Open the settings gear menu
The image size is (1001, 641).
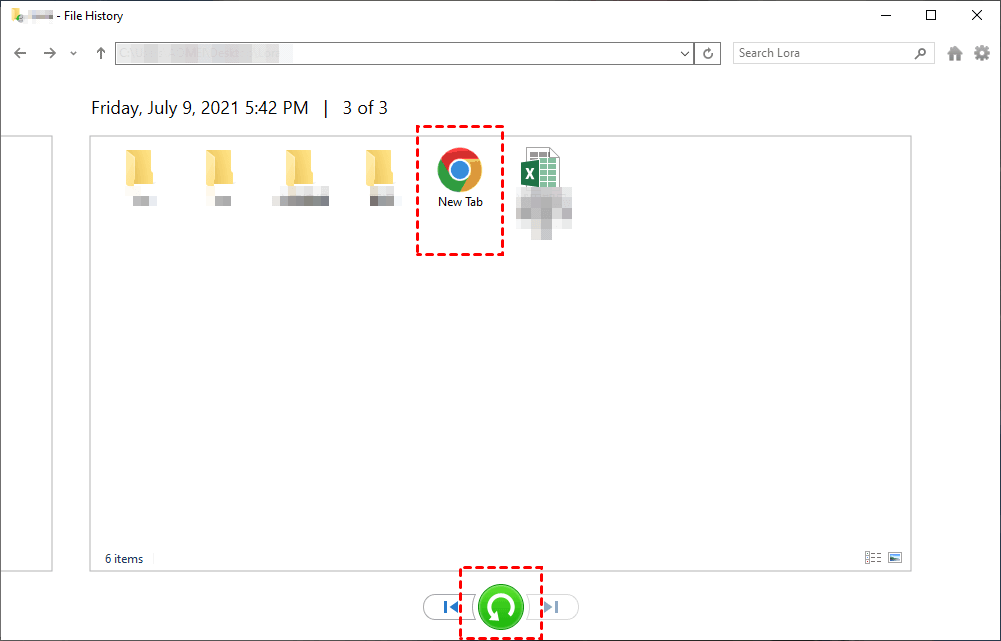point(982,53)
